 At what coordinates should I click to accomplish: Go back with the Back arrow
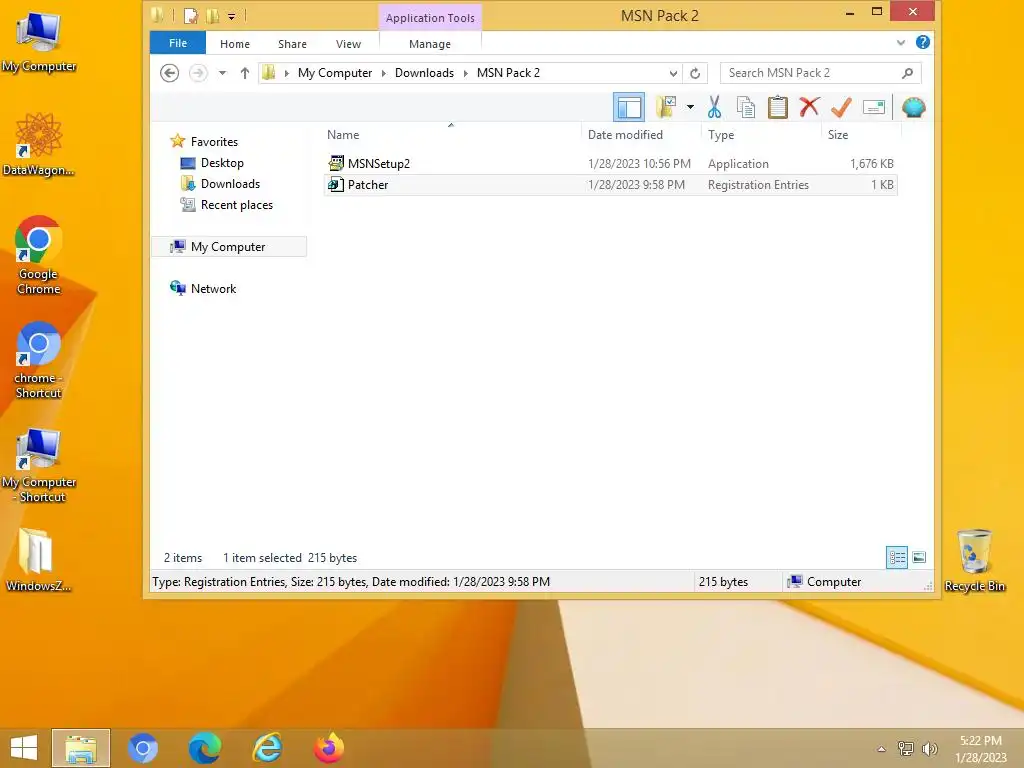tap(169, 72)
